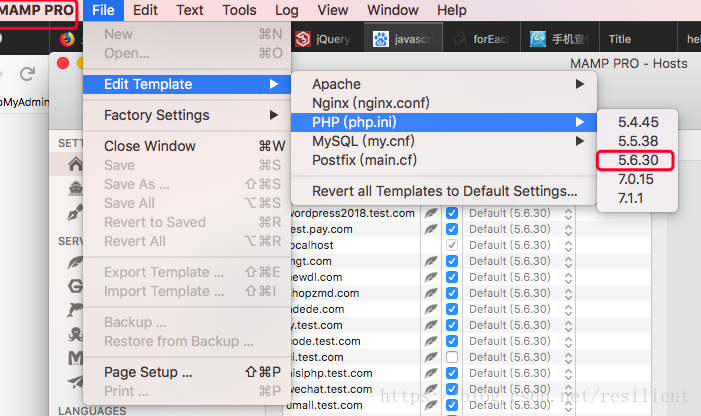Image resolution: width=701 pixels, height=416 pixels.
Task: Click the red jQuery tab favicon
Action: (x=303, y=39)
